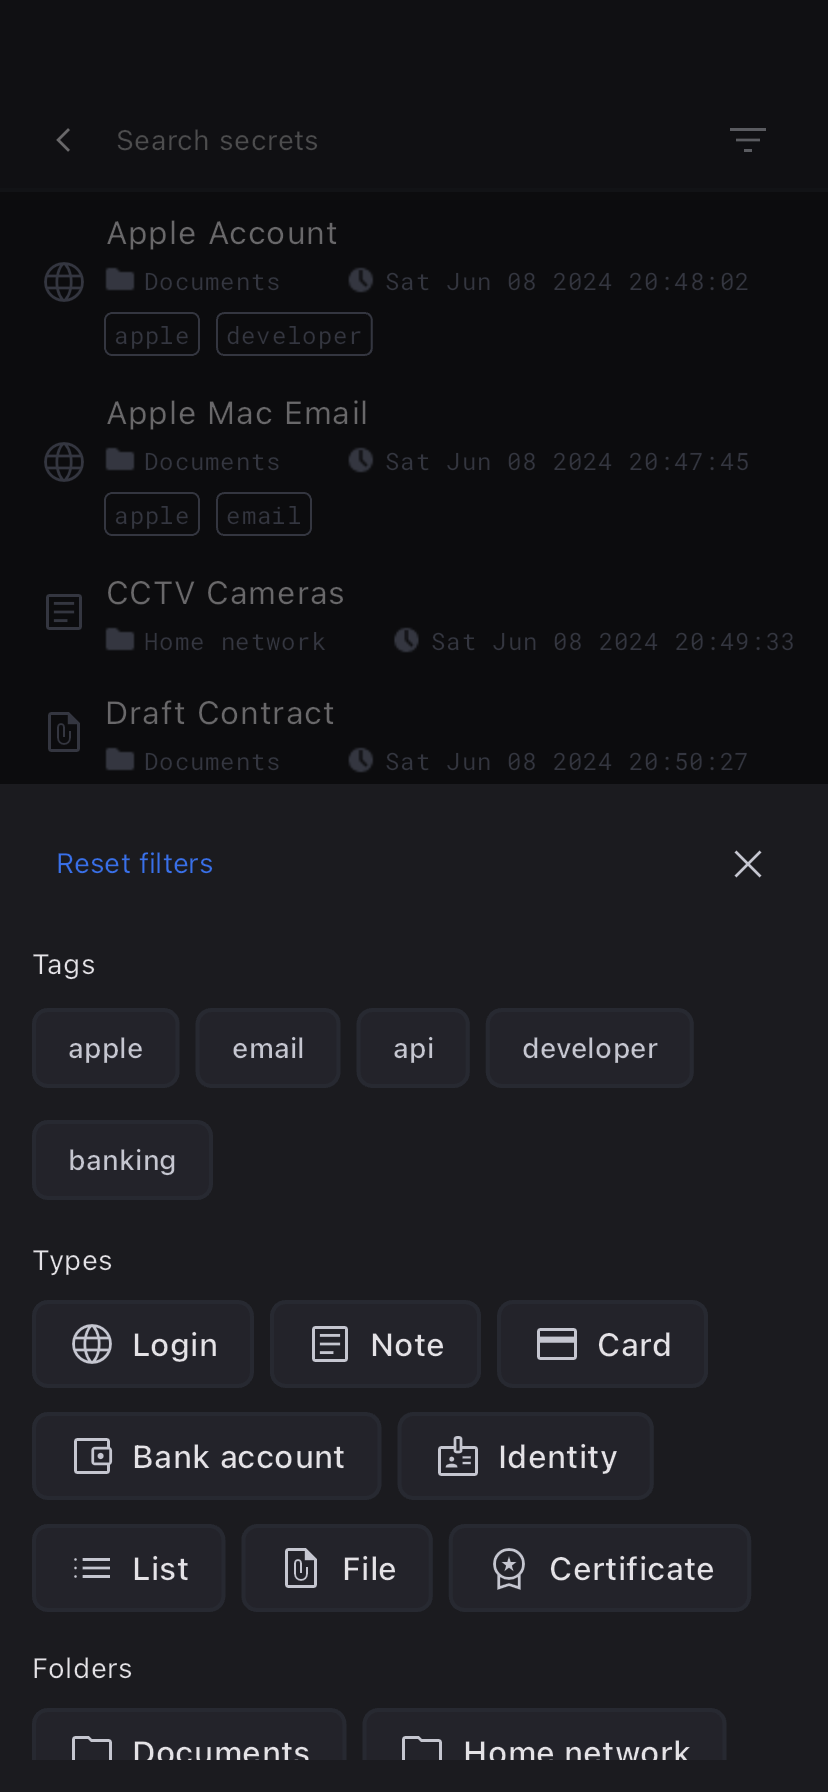Focus the Search secrets field

point(400,140)
